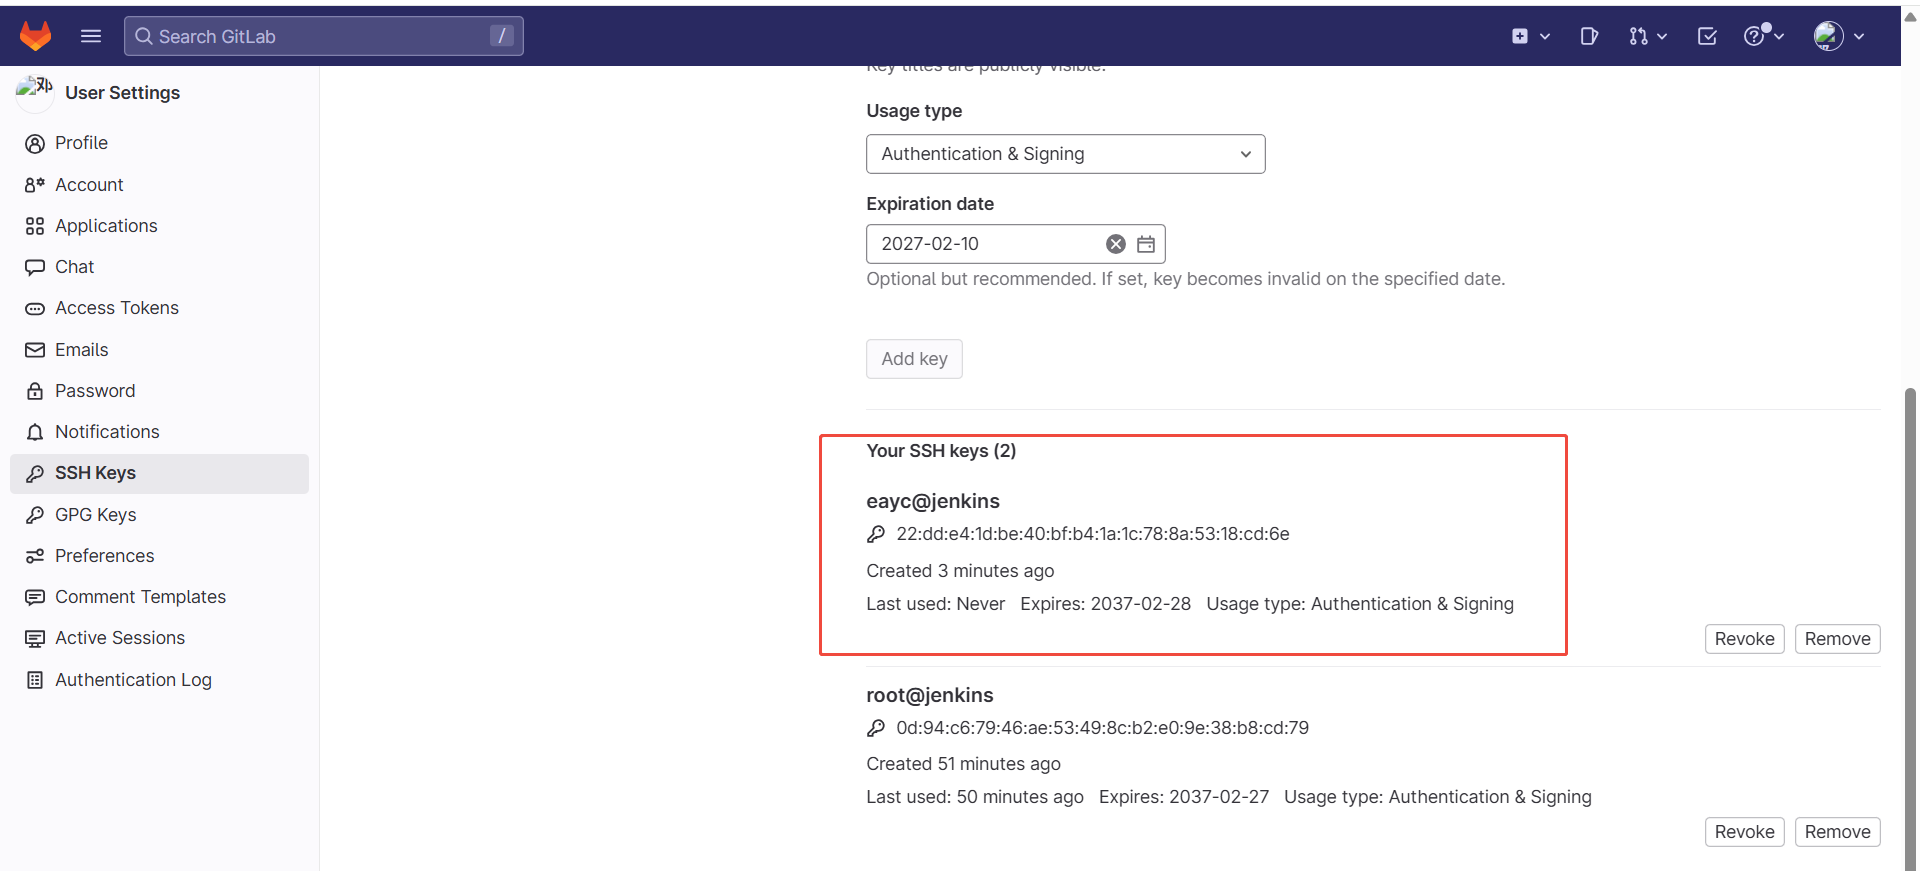Click 'Last used: 50 minutes ago' text
This screenshot has height=871, width=1920.
tap(975, 797)
